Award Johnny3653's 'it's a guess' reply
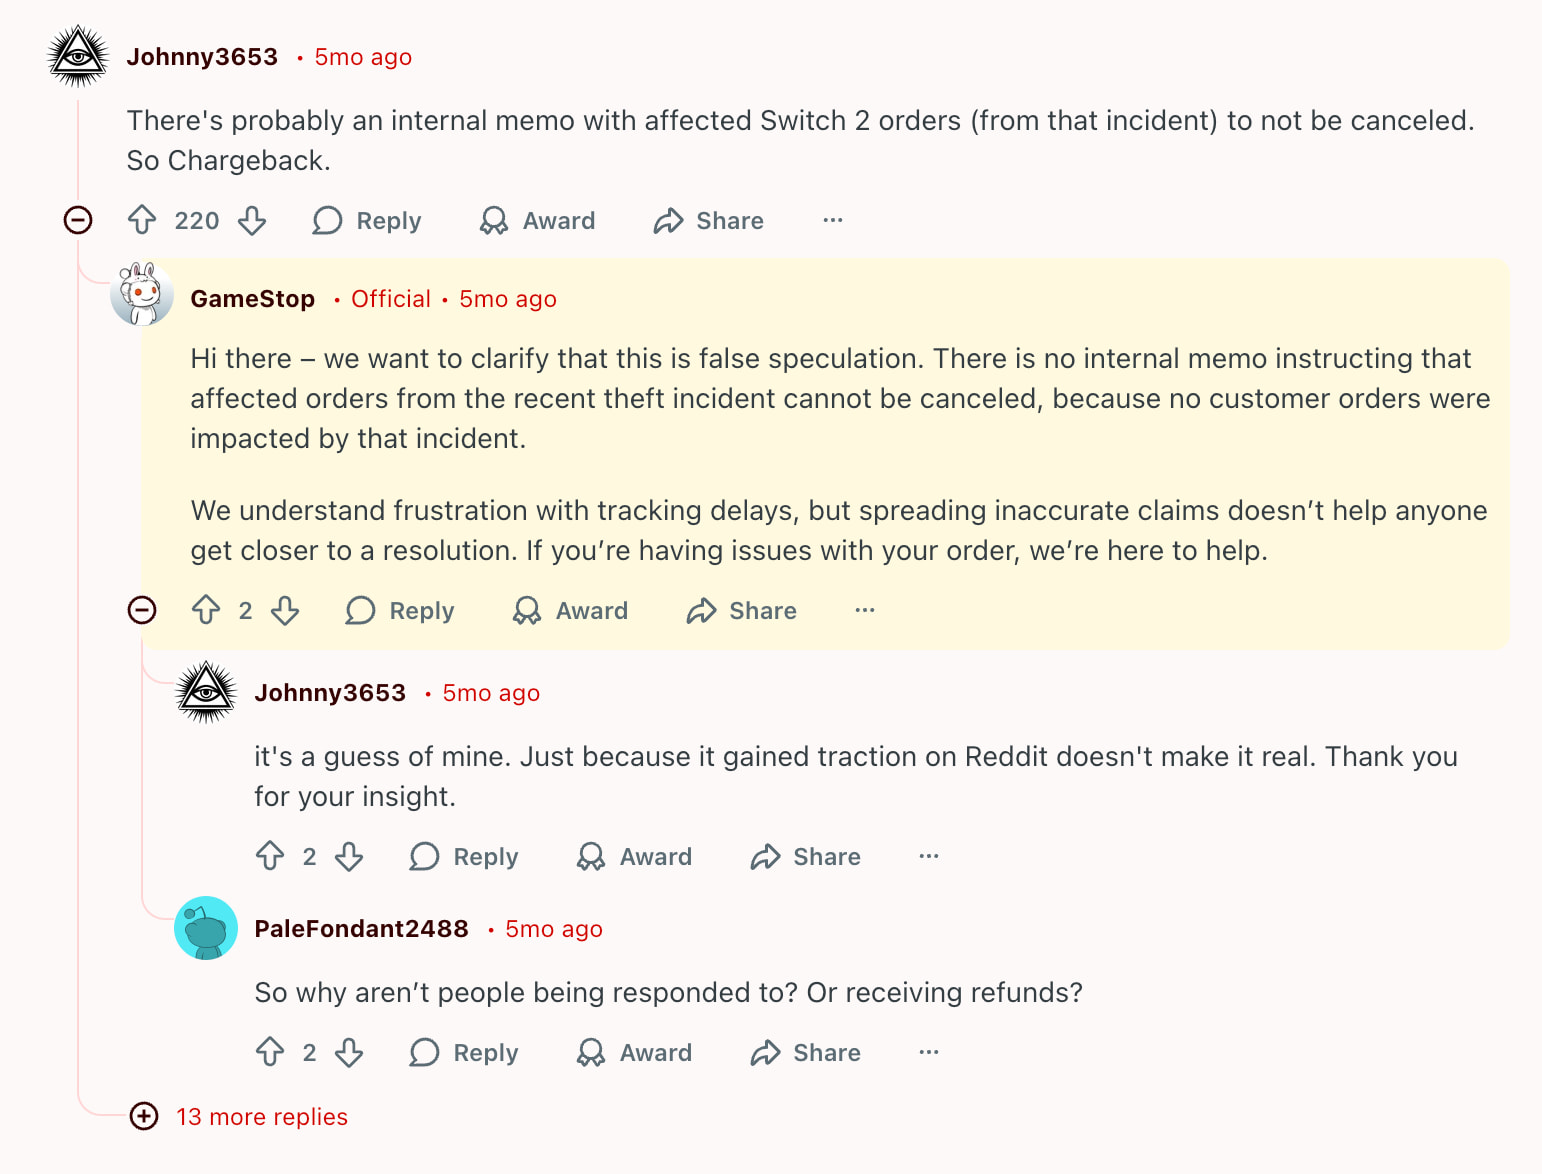 634,856
